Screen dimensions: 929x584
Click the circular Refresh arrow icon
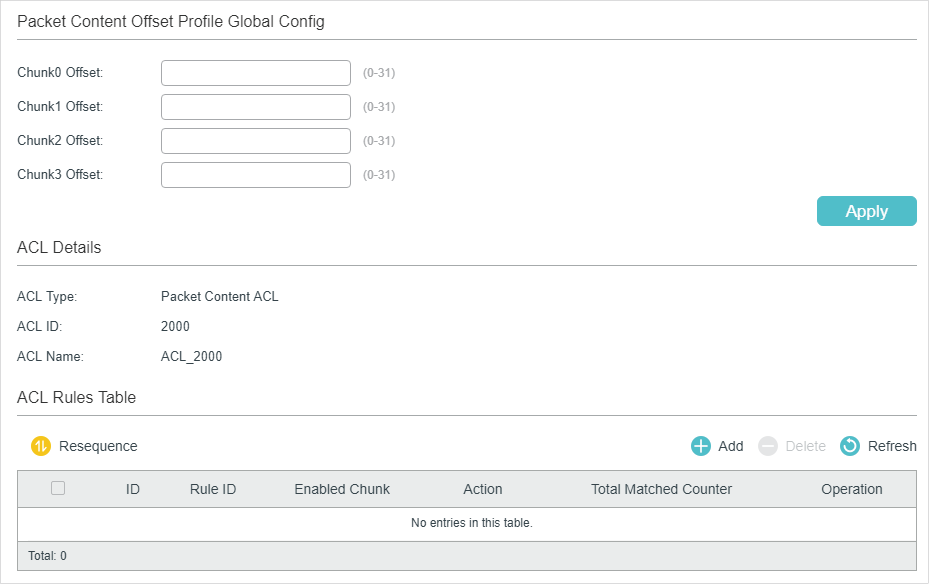(850, 446)
